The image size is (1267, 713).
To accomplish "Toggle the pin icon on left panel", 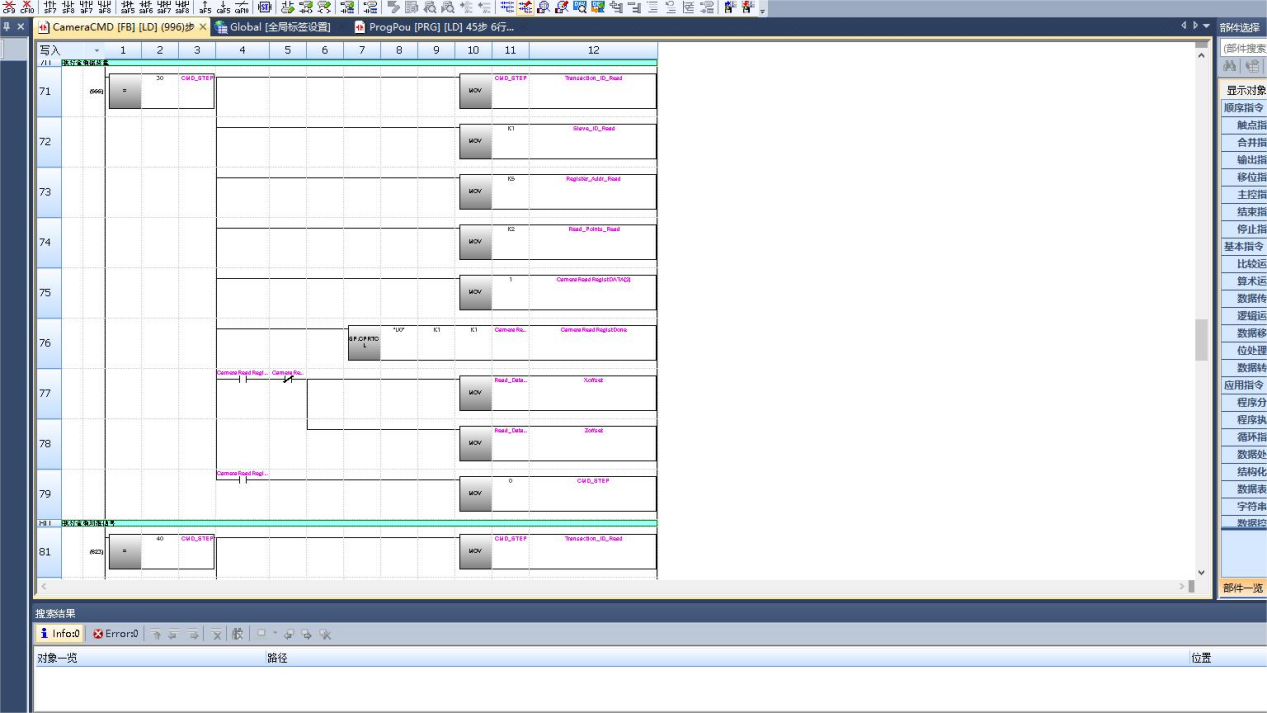I will (7, 27).
